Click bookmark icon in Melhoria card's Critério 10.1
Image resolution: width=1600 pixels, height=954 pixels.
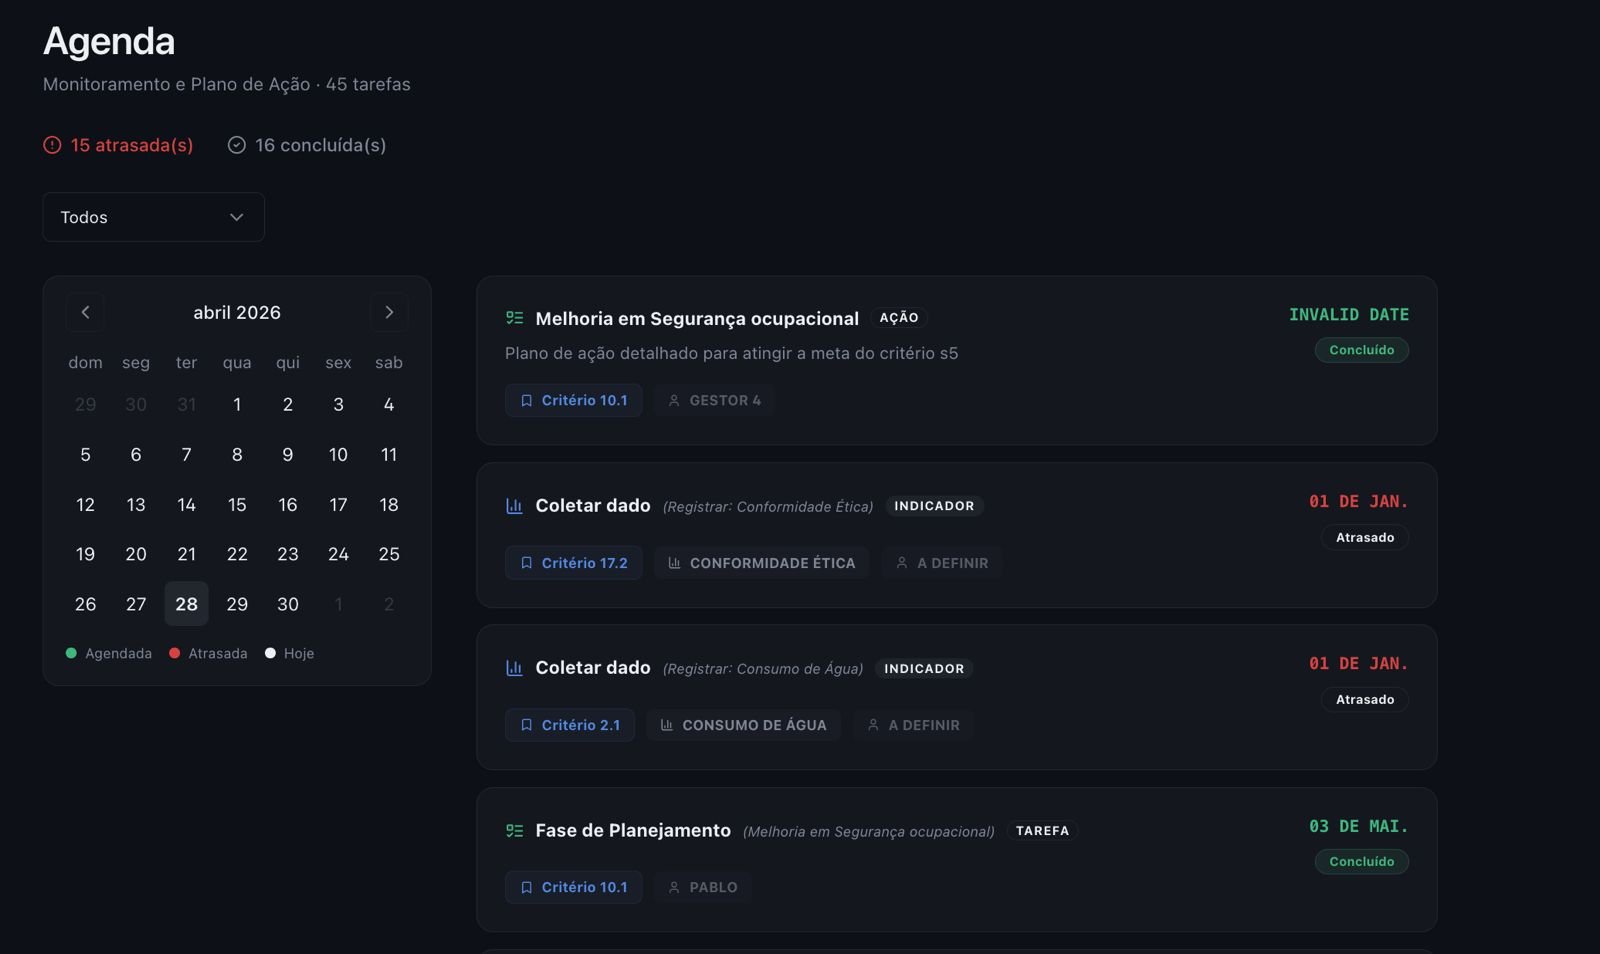click(x=526, y=400)
